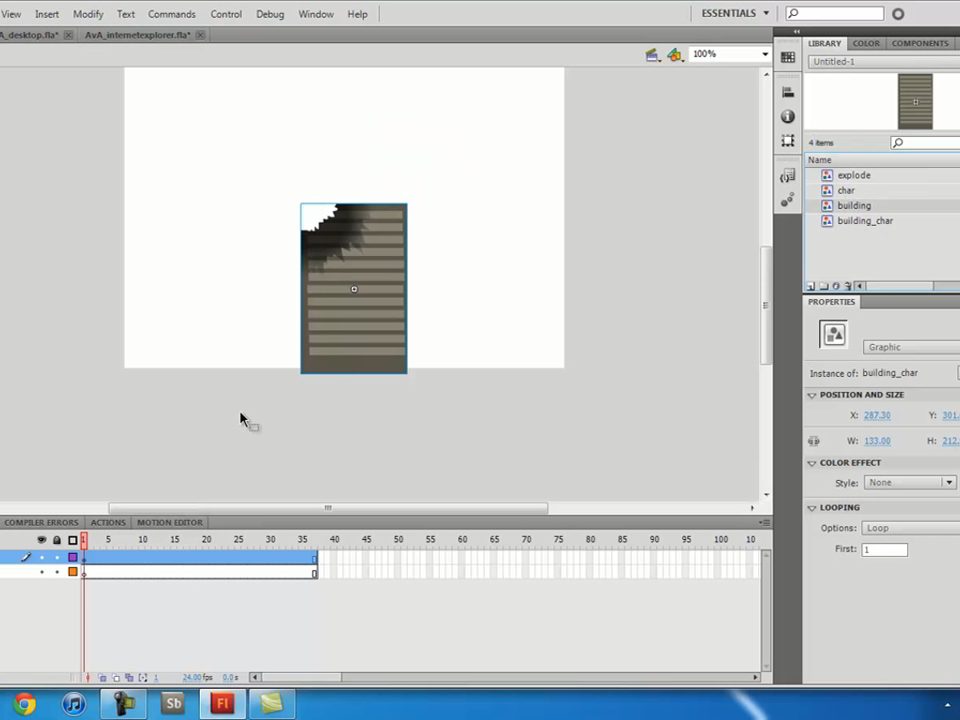Open iTunes from the taskbar
960x720 pixels.
(74, 704)
